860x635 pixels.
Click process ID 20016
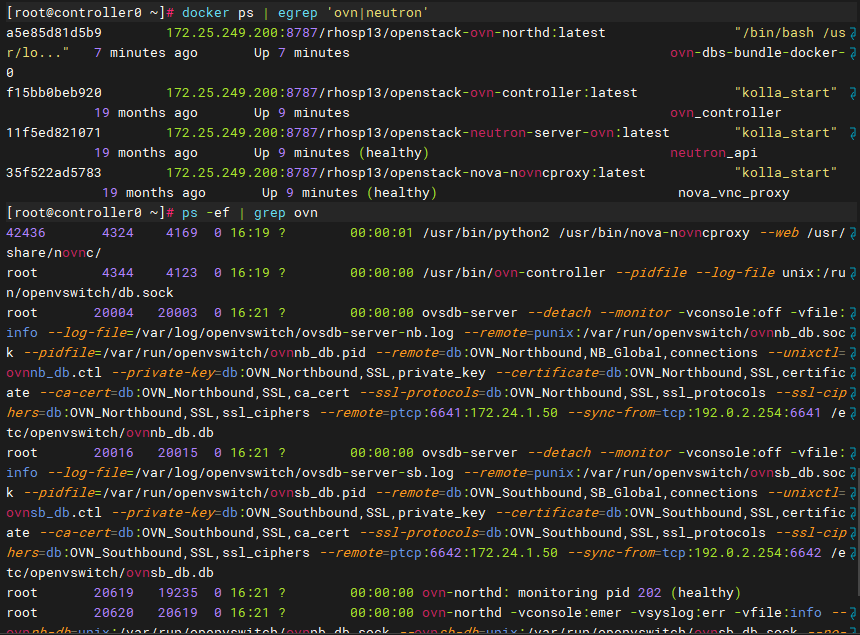pos(114,453)
